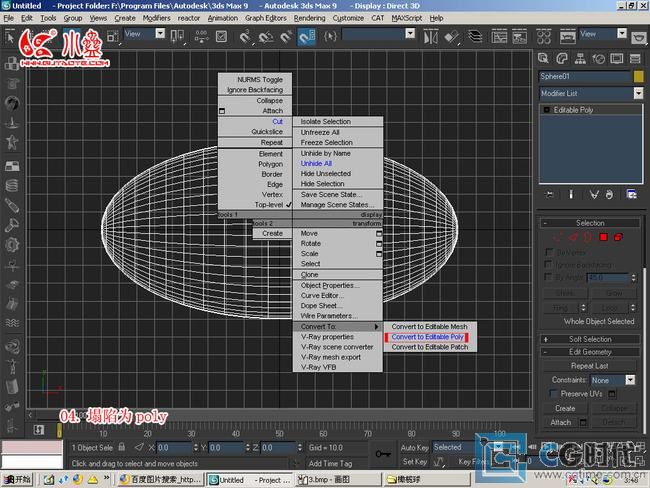Switch to the Create command panel tab
The height and width of the screenshot is (488, 650).
[x=543, y=59]
